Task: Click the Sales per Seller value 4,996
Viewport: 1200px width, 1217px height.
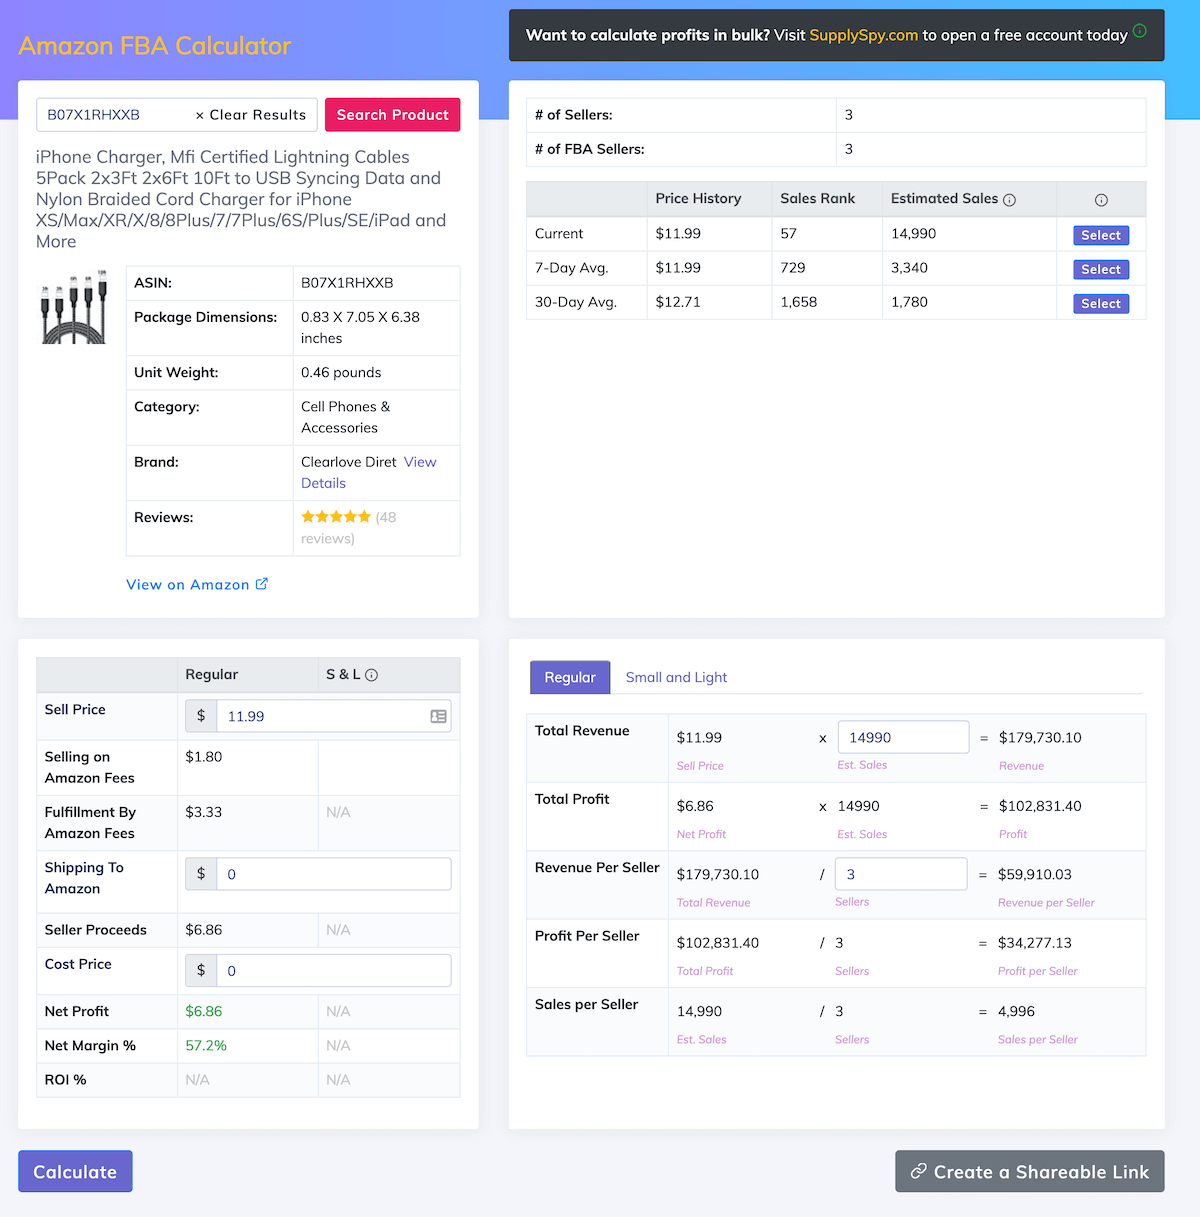Action: click(x=1016, y=1011)
